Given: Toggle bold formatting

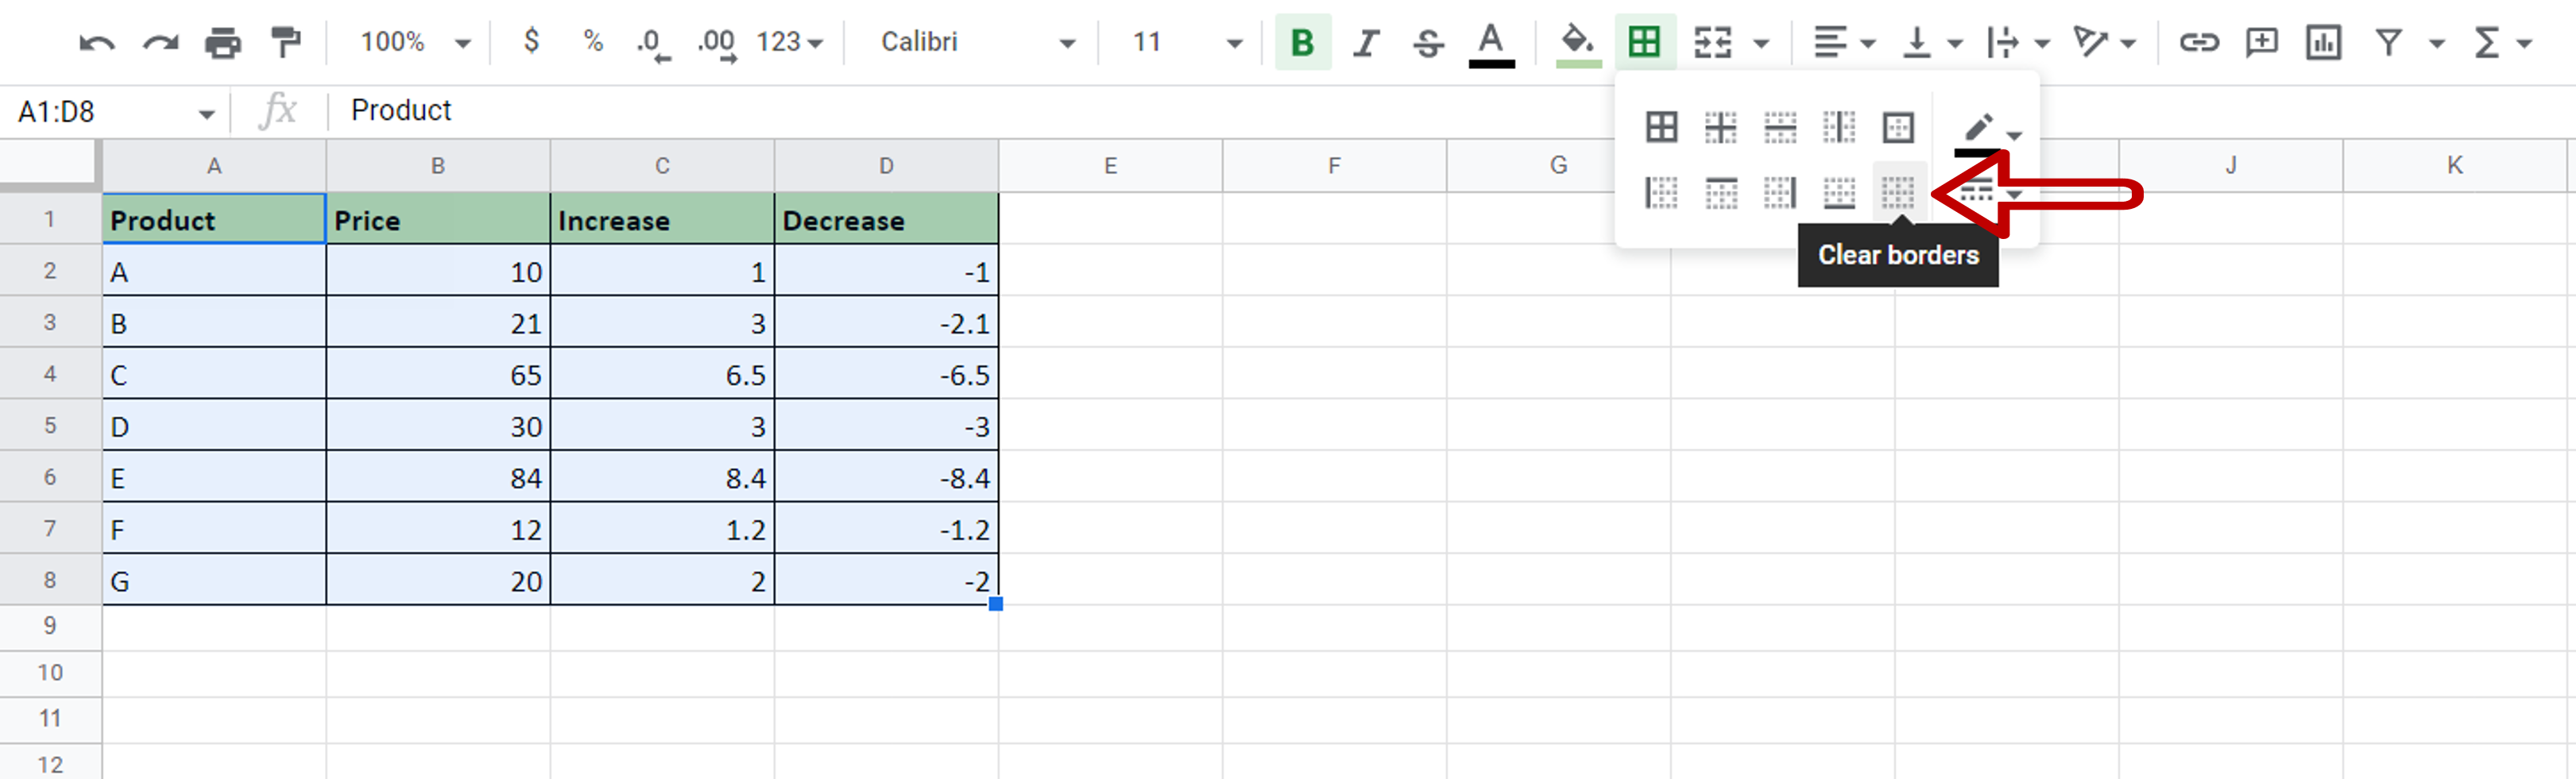Looking at the screenshot, I should click(x=1302, y=42).
